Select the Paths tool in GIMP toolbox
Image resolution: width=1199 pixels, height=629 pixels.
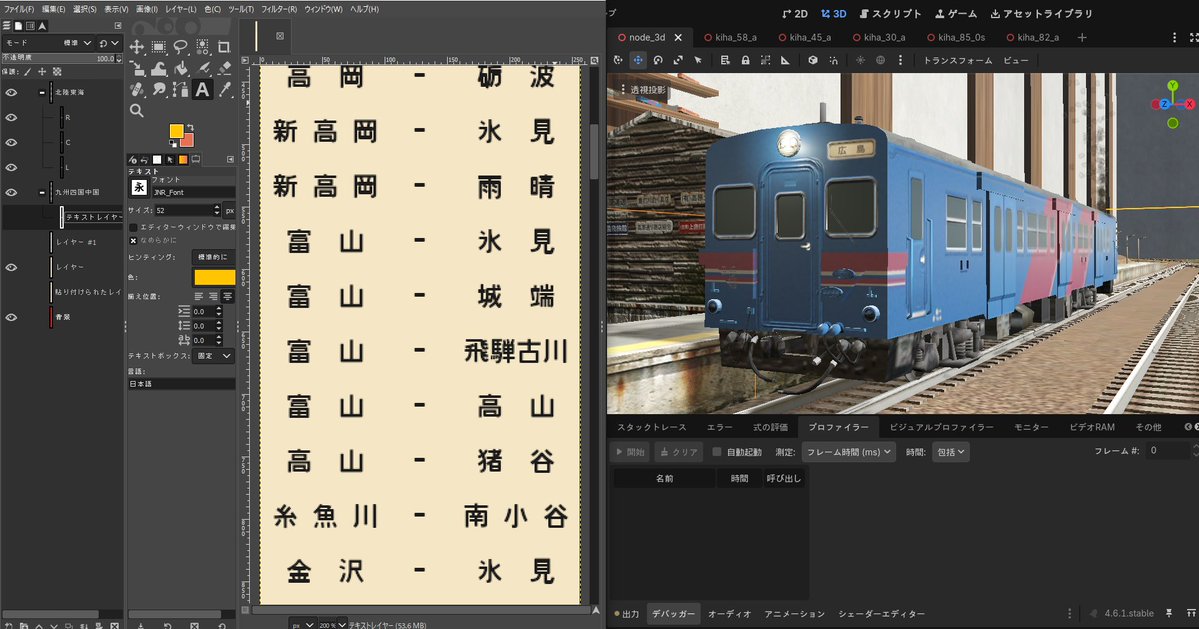pos(180,89)
